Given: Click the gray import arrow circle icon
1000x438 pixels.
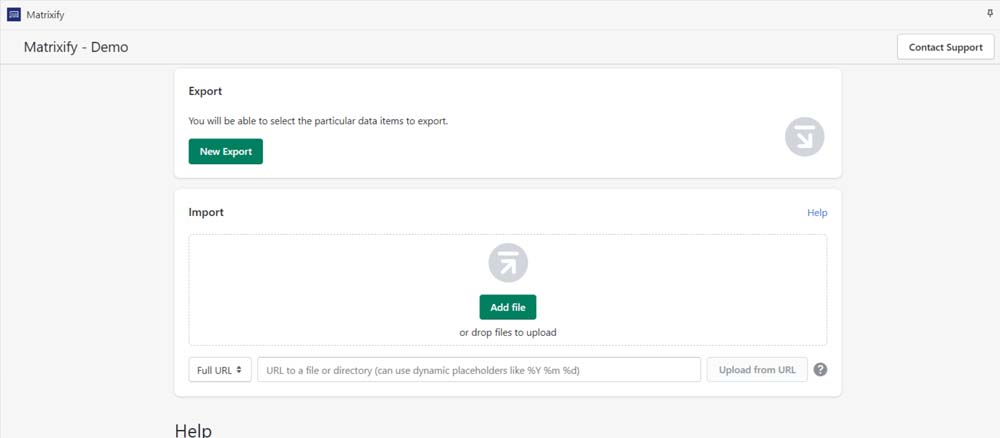Looking at the screenshot, I should point(508,263).
